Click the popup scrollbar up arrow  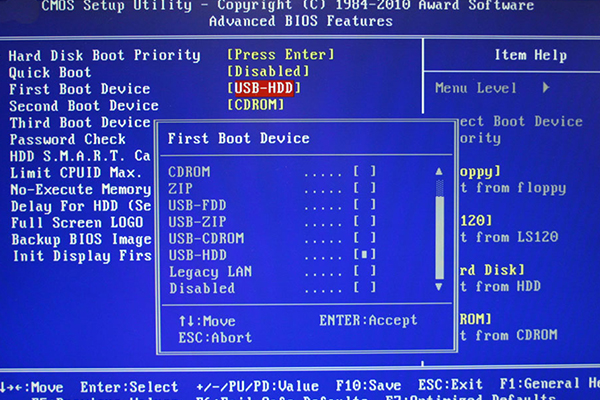tap(439, 171)
